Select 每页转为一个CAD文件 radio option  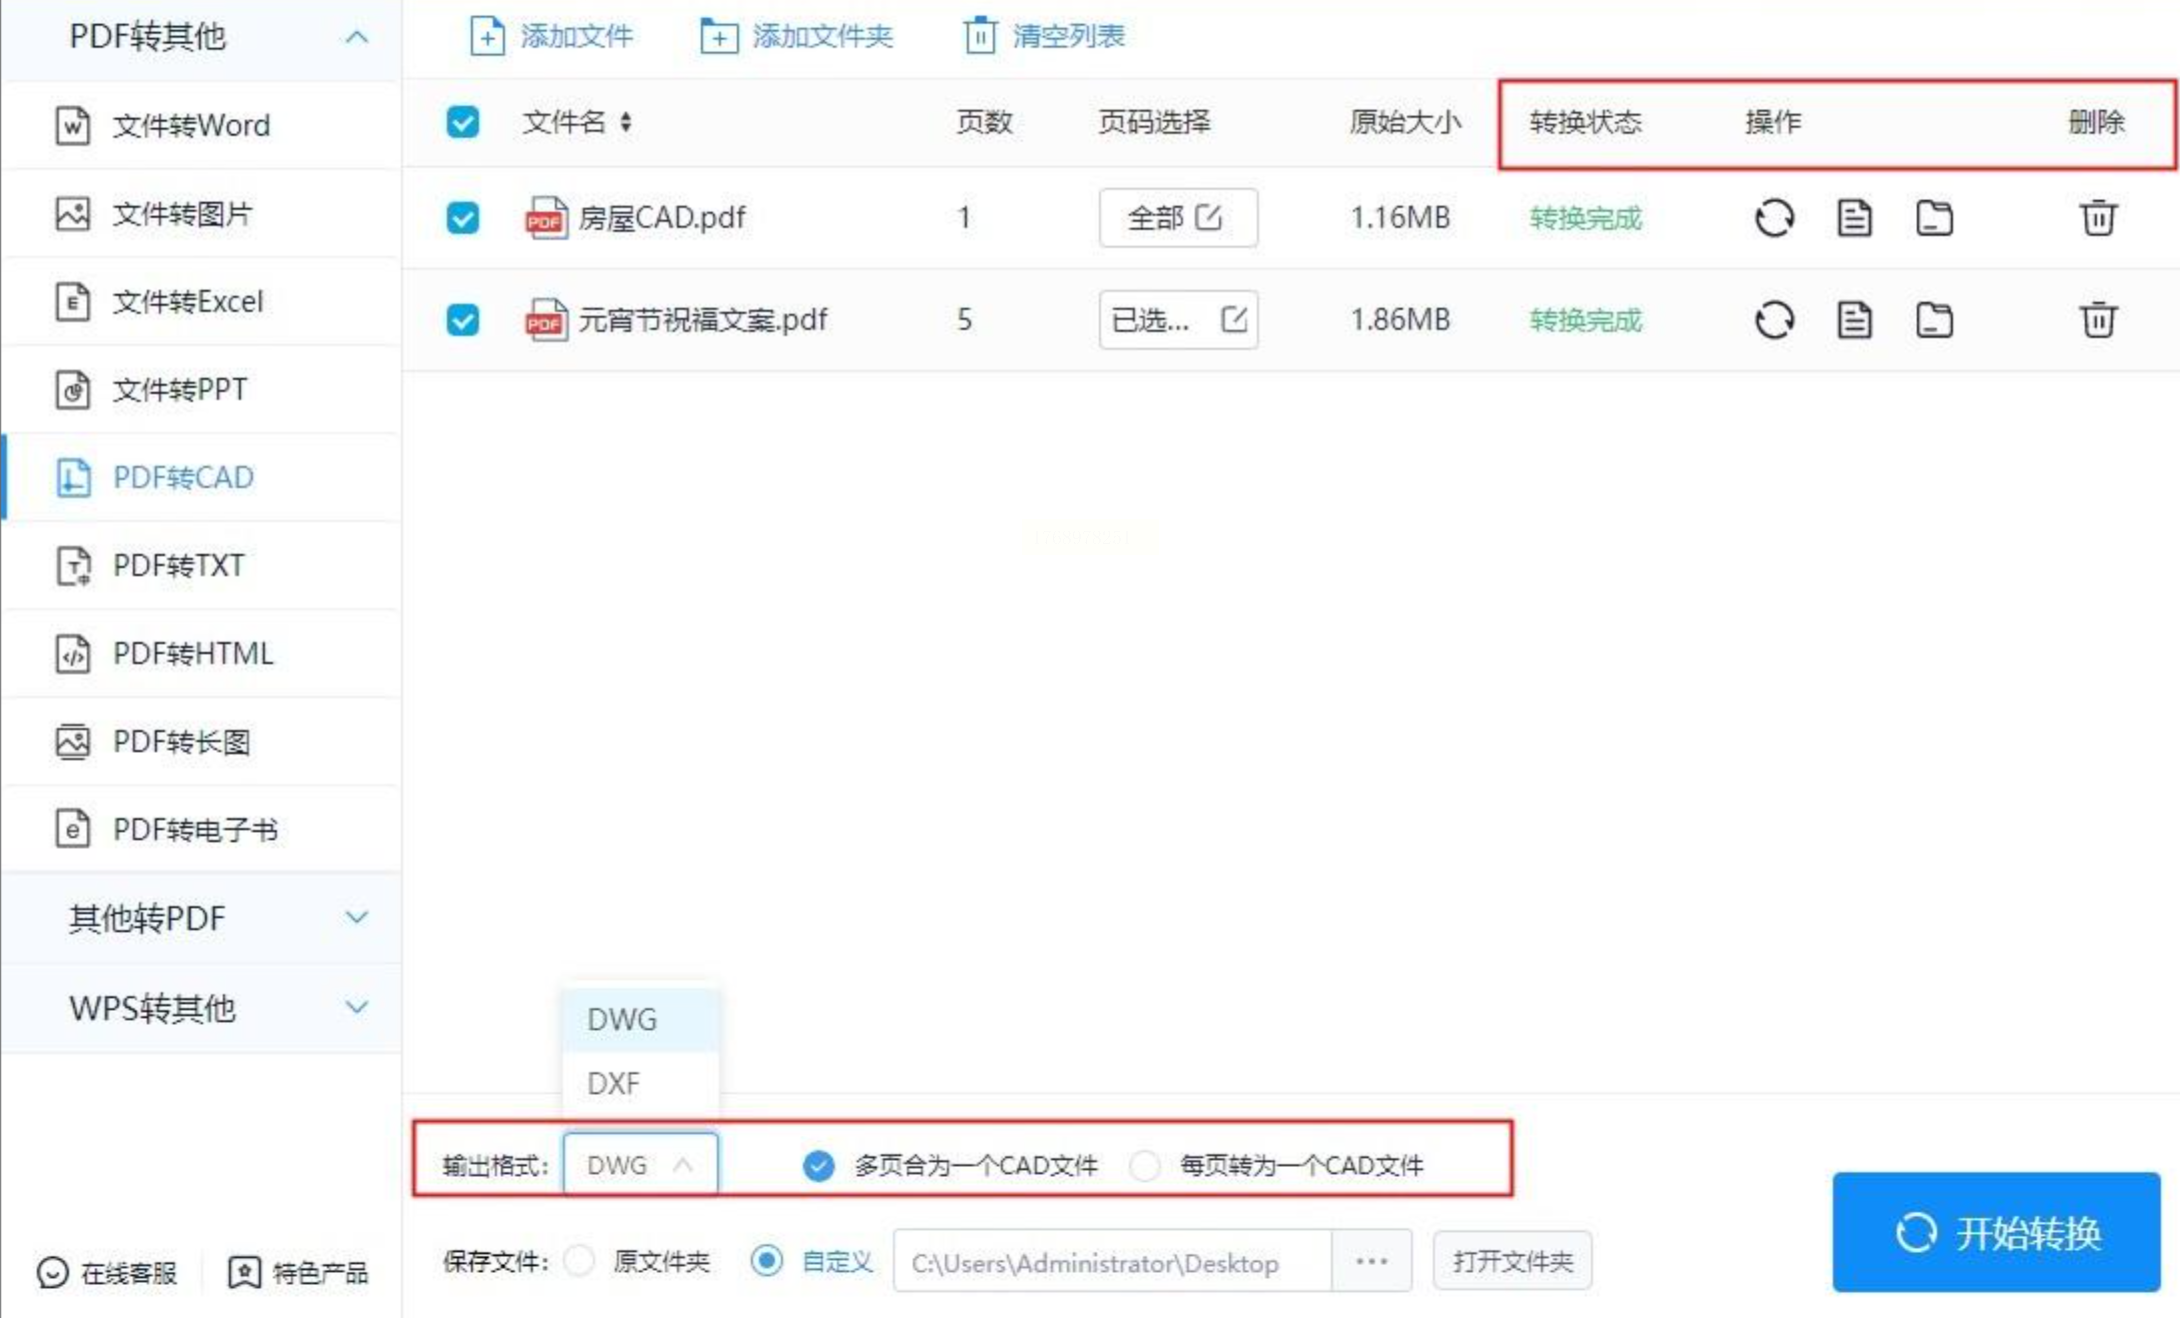point(1144,1165)
